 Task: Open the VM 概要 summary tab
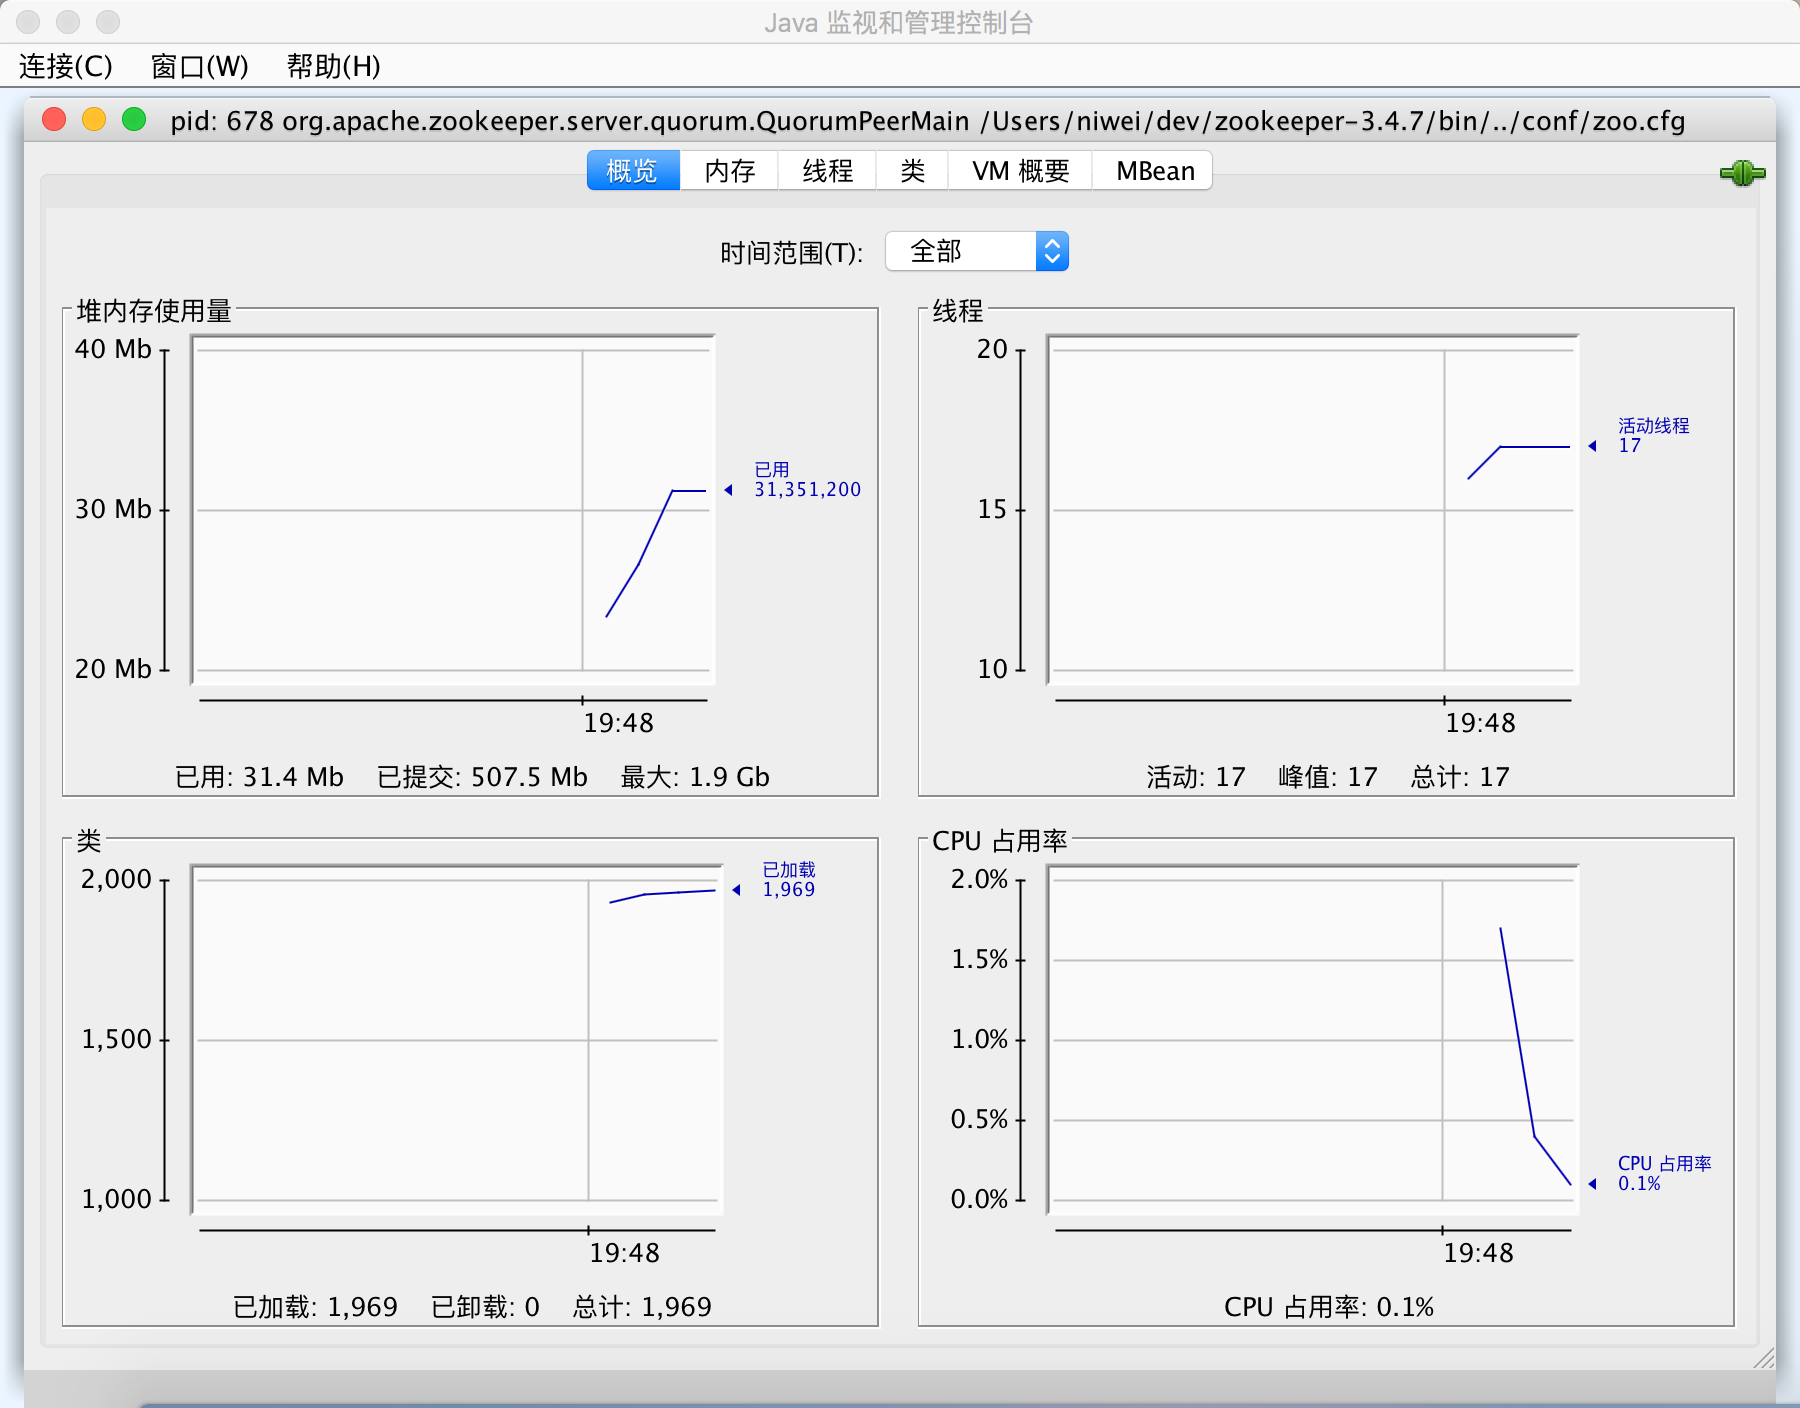click(1020, 171)
